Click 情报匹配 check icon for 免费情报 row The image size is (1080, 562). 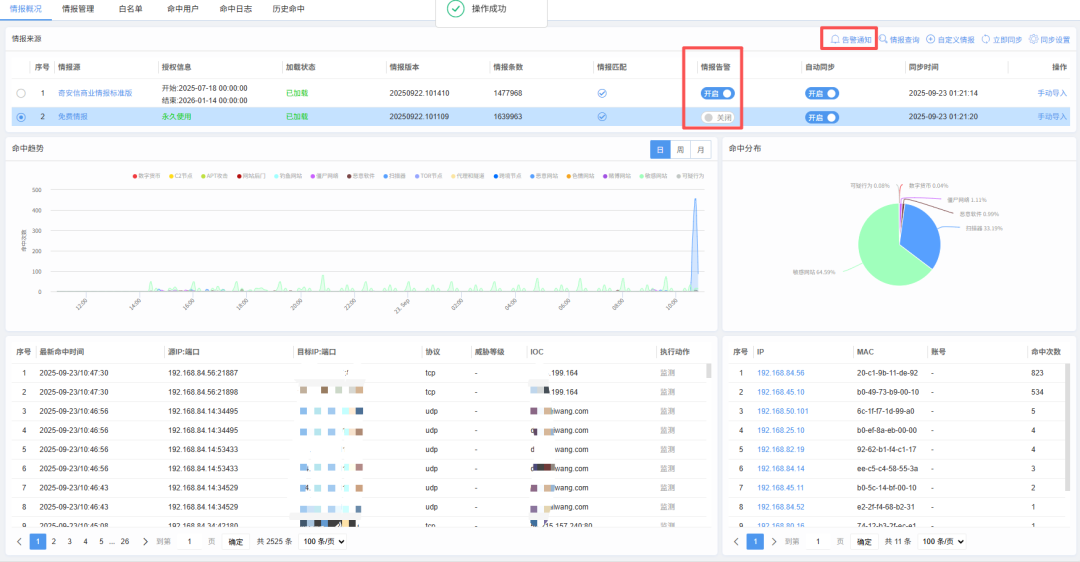click(602, 117)
